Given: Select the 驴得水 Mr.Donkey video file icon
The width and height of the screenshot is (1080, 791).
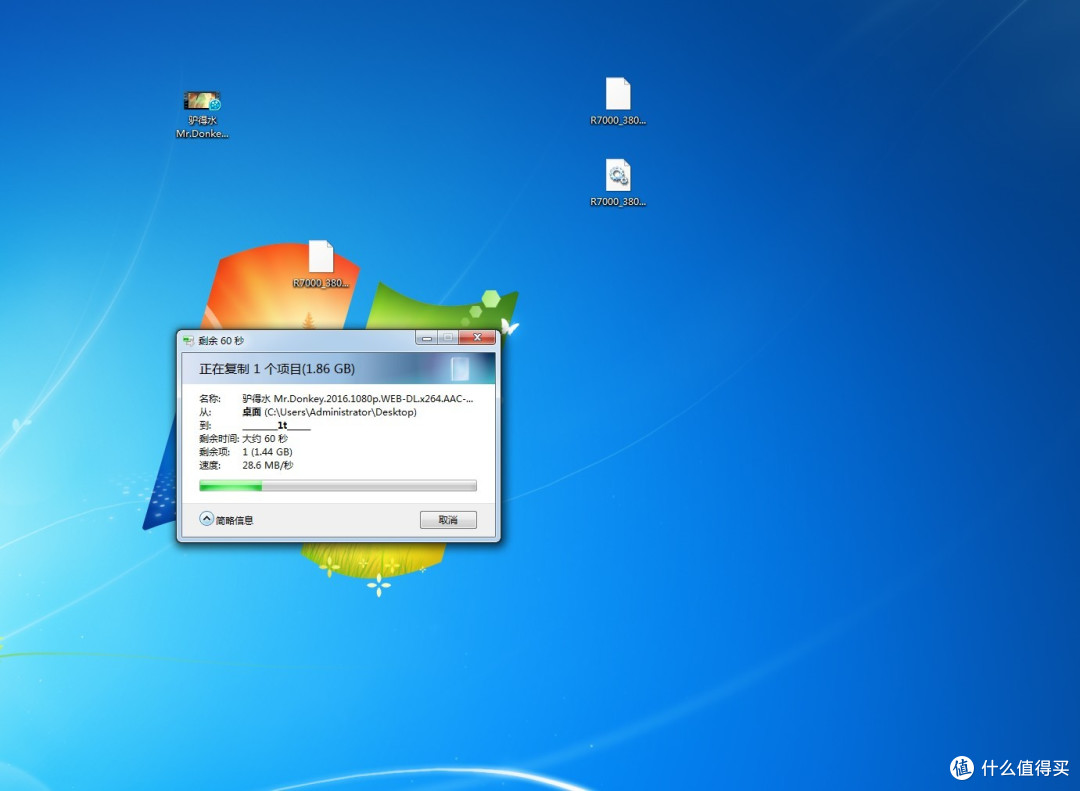Looking at the screenshot, I should point(202,114).
